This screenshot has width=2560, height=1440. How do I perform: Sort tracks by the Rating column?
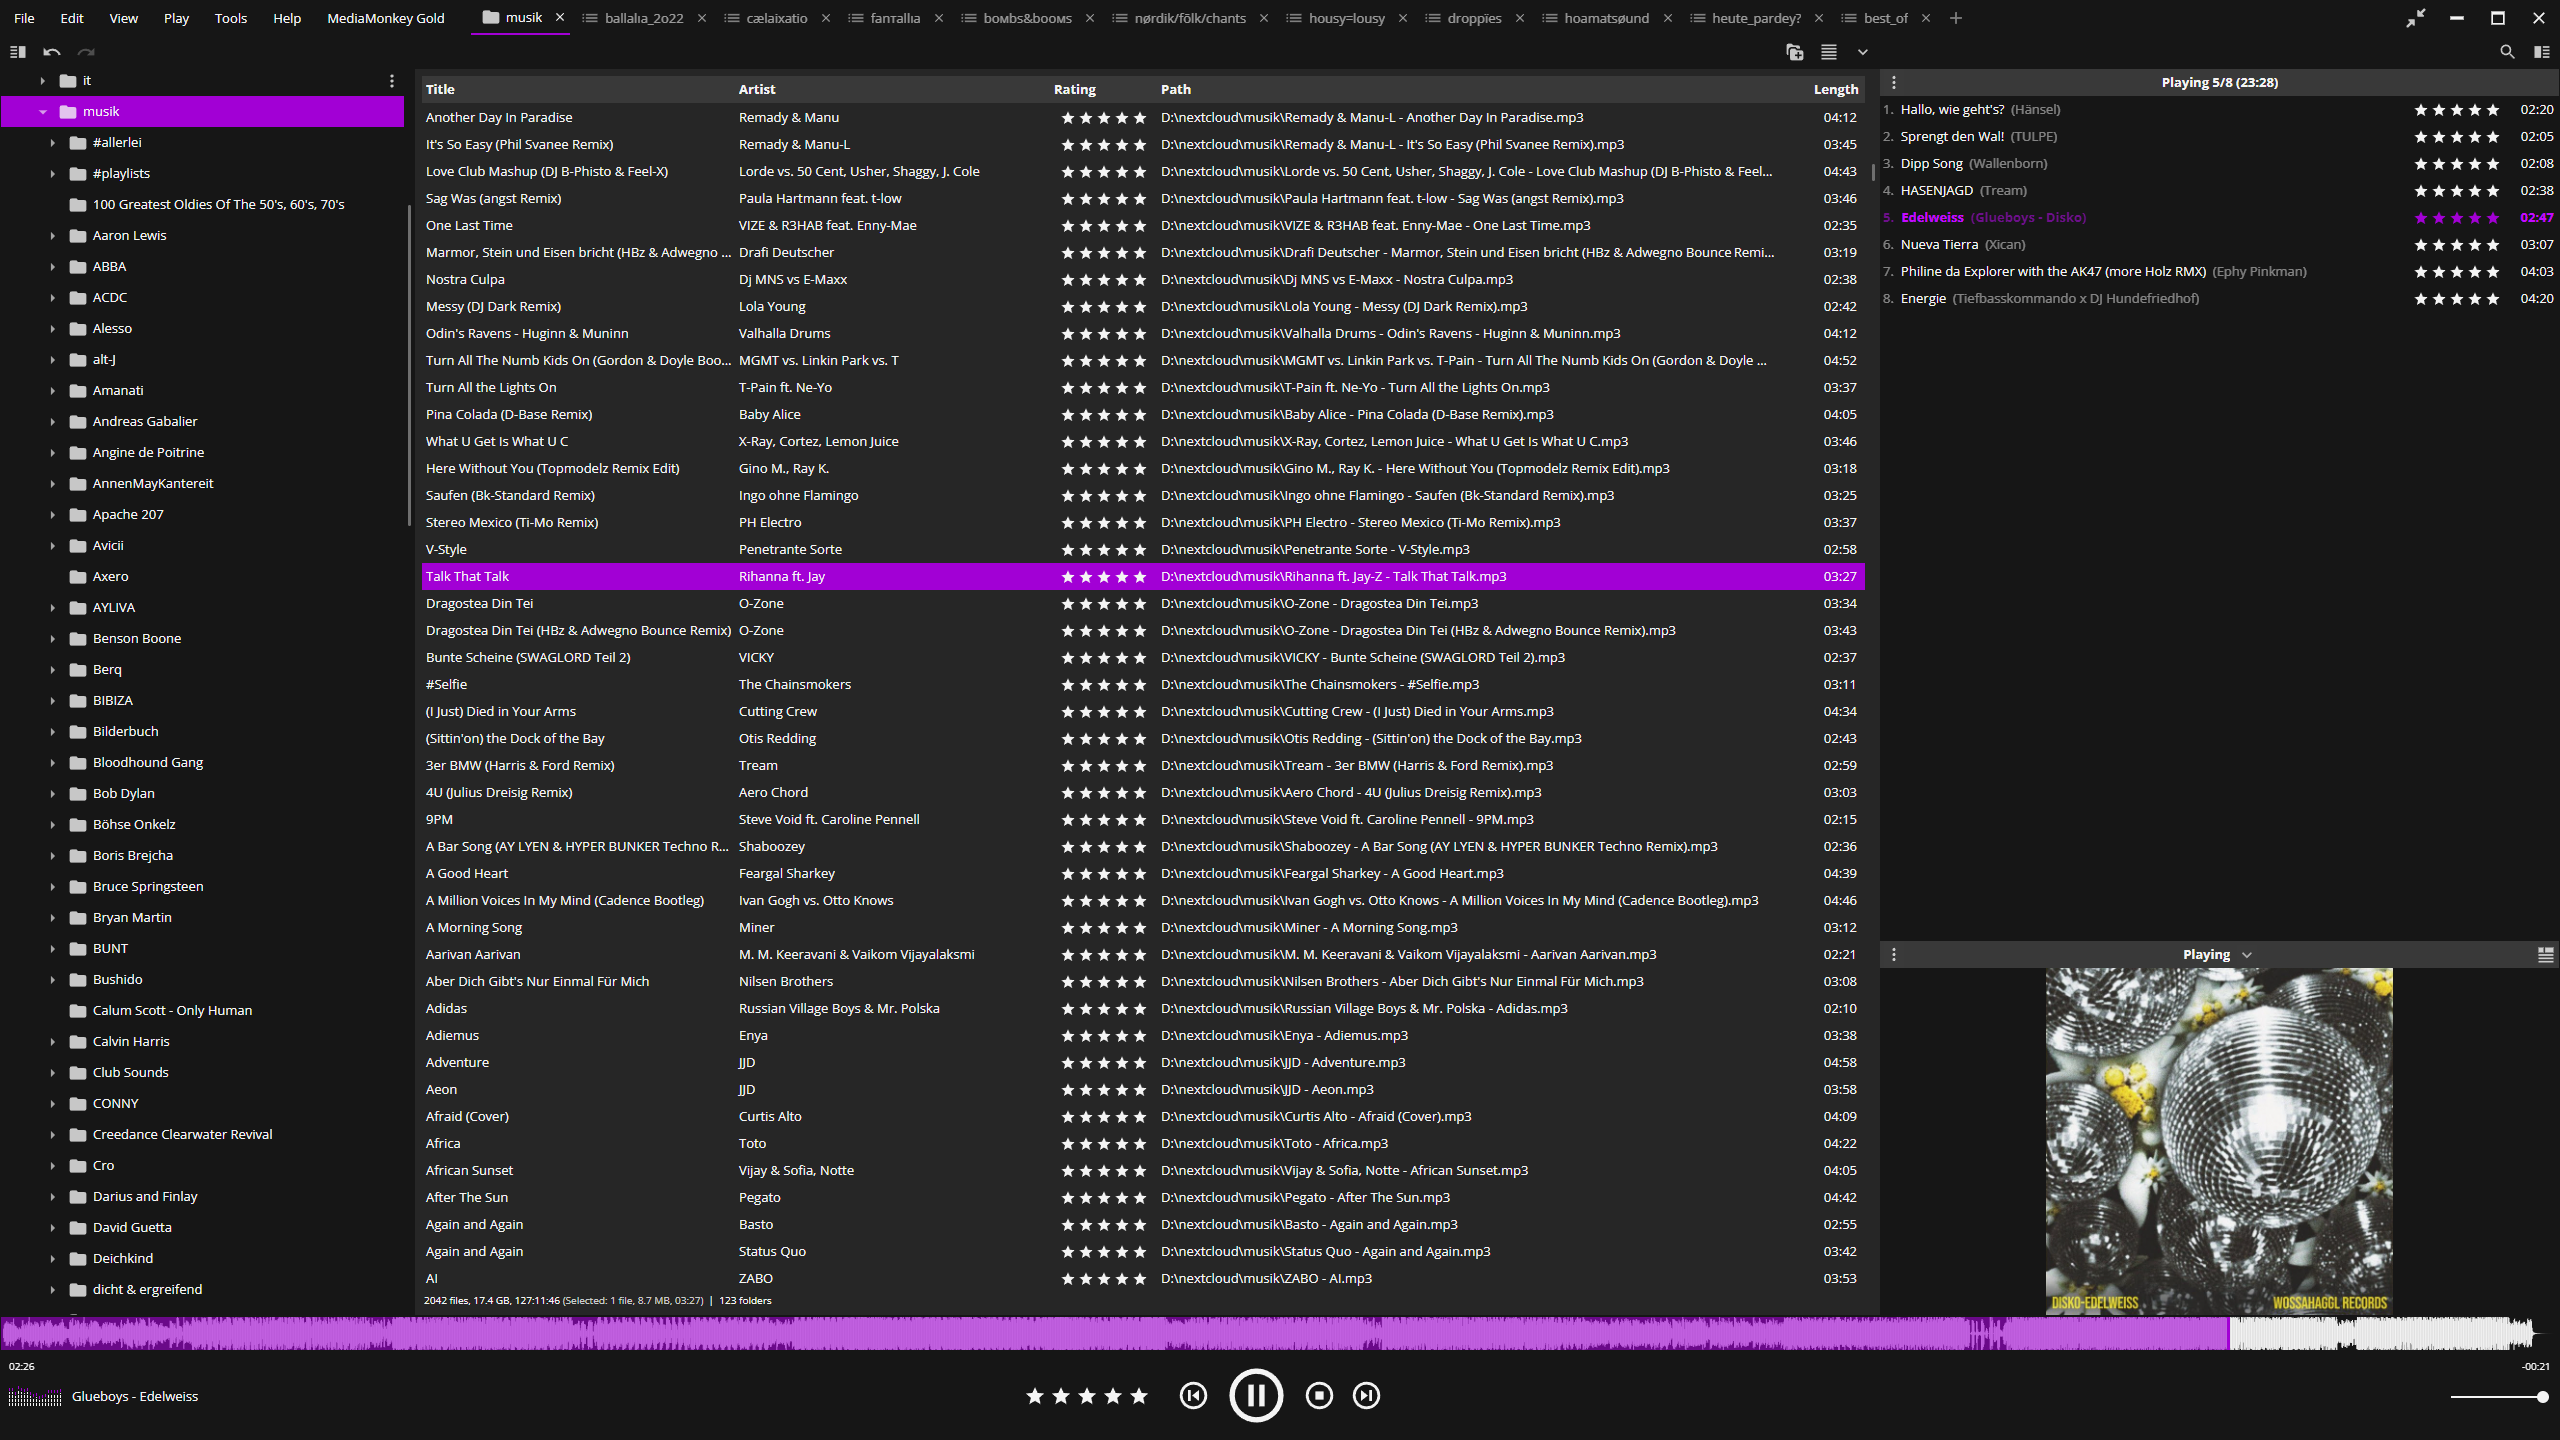(1075, 90)
